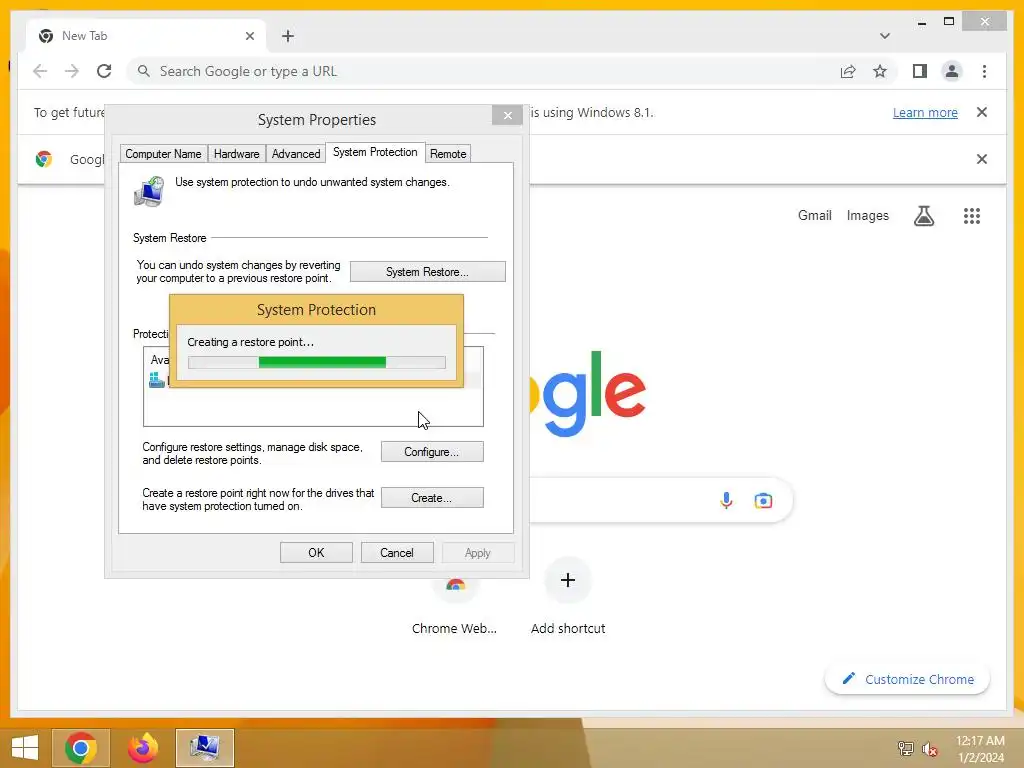Open Google Images link
Image resolution: width=1024 pixels, height=768 pixels.
867,216
